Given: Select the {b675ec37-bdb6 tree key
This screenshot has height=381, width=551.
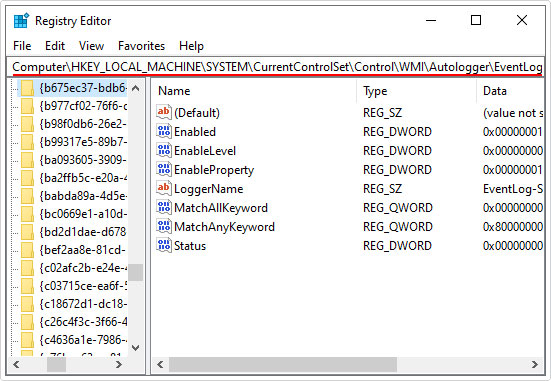Looking at the screenshot, I should point(83,88).
